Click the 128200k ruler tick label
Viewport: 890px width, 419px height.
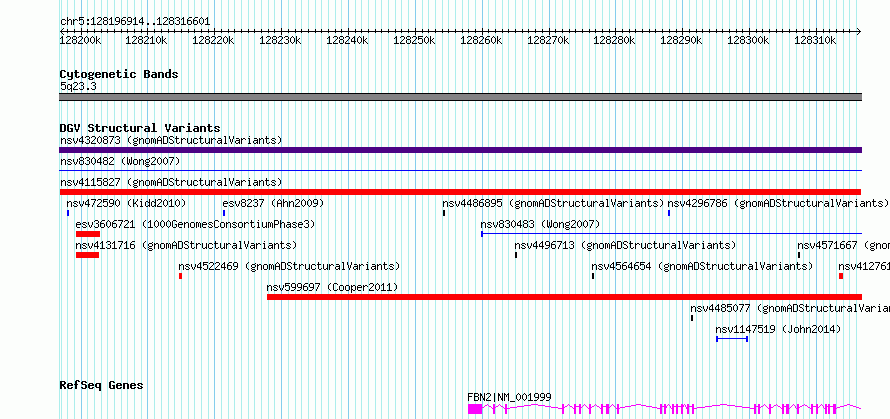click(81, 40)
